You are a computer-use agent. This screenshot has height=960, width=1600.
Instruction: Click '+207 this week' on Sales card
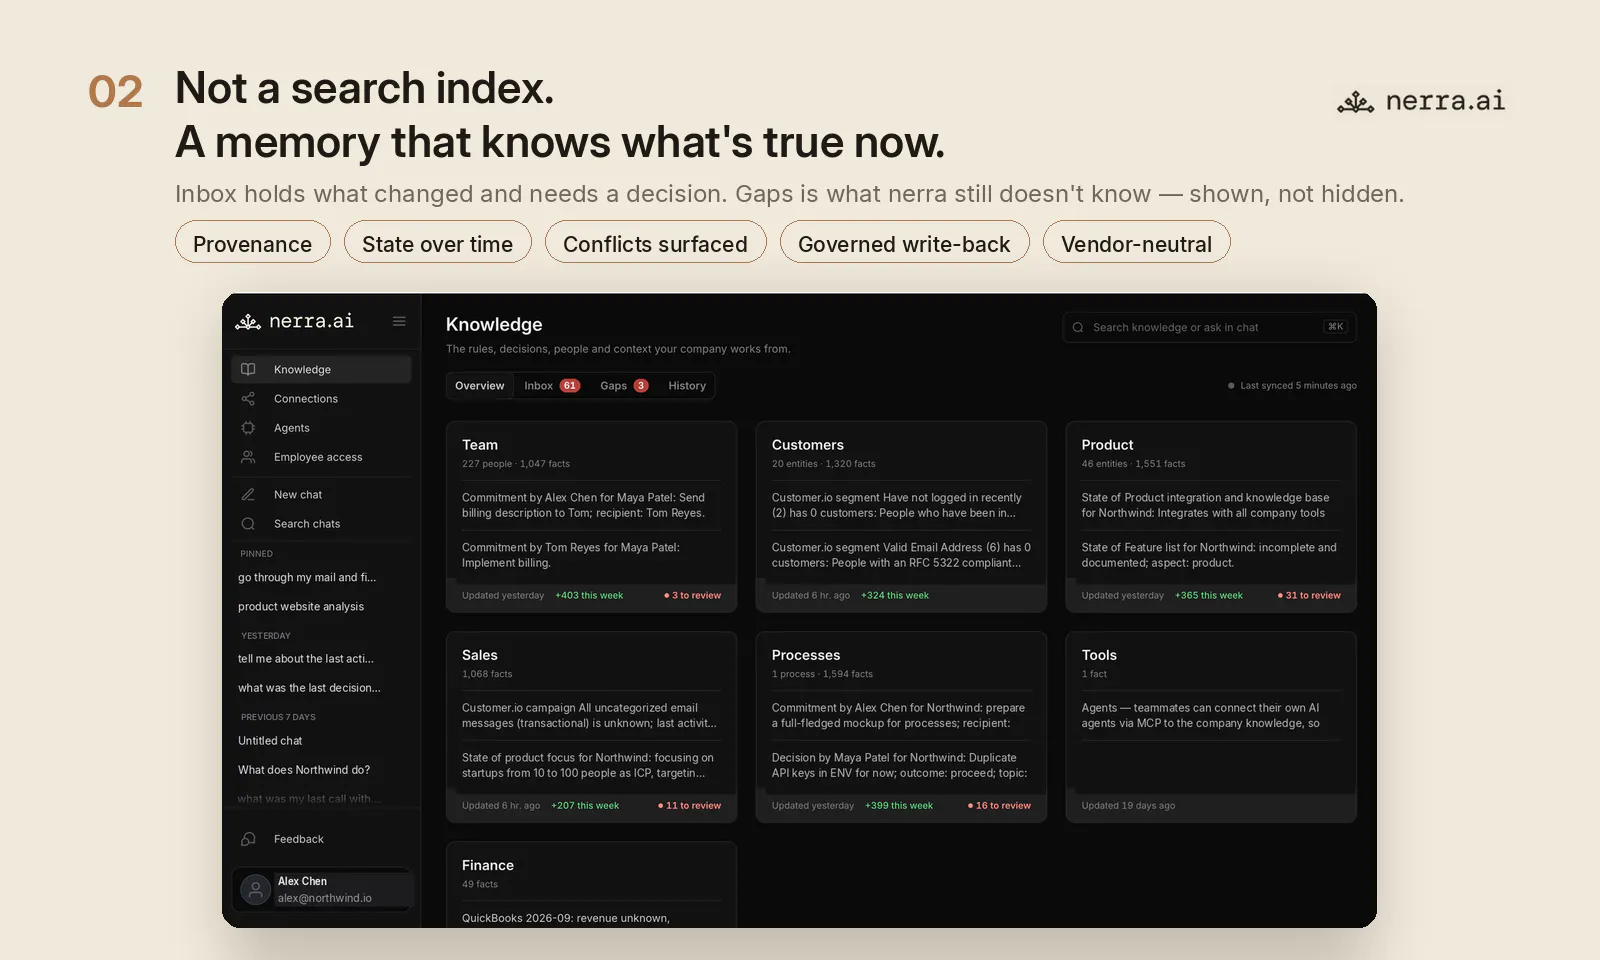point(585,806)
